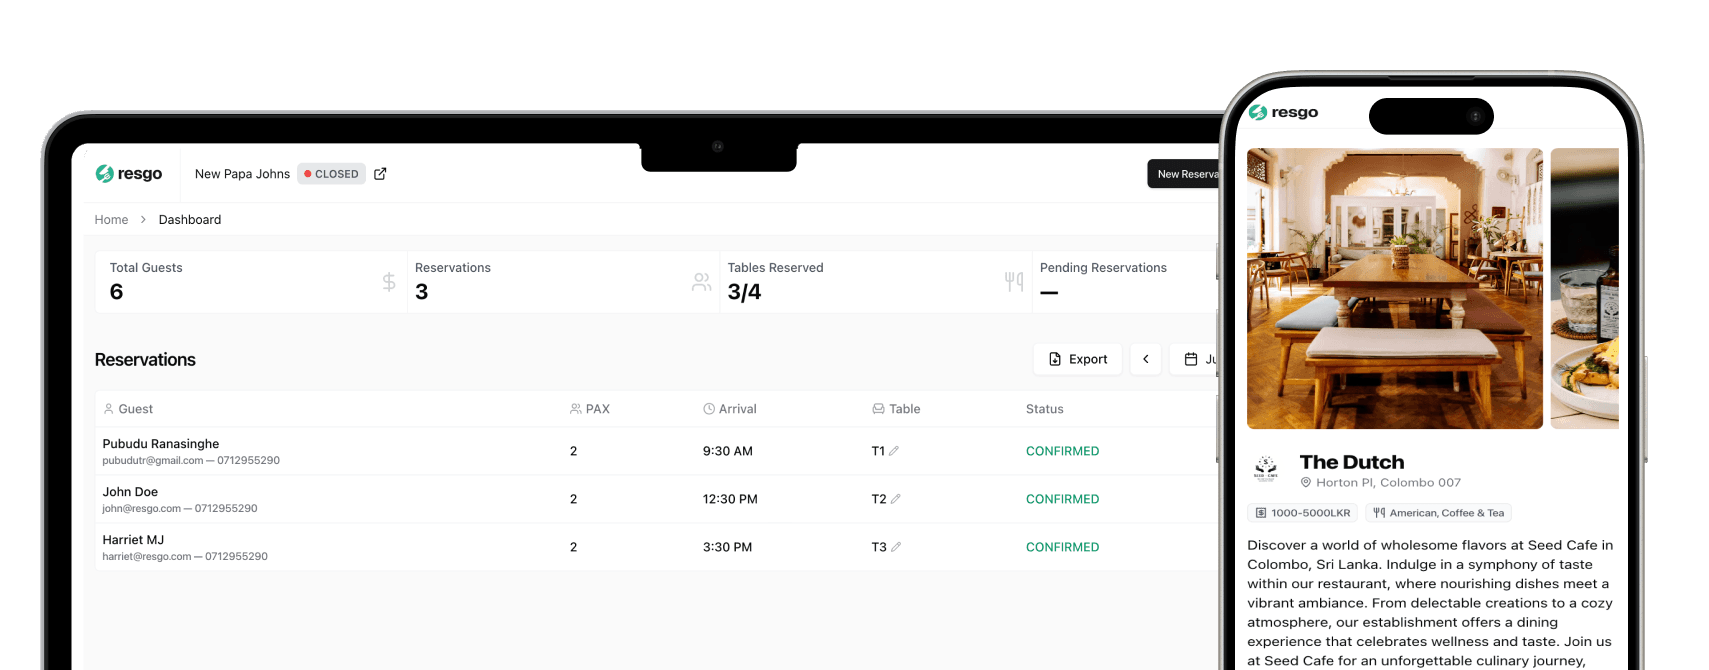Viewport: 1709px width, 670px height.
Task: Click the resgo logo on the phone screen
Action: tap(1284, 112)
